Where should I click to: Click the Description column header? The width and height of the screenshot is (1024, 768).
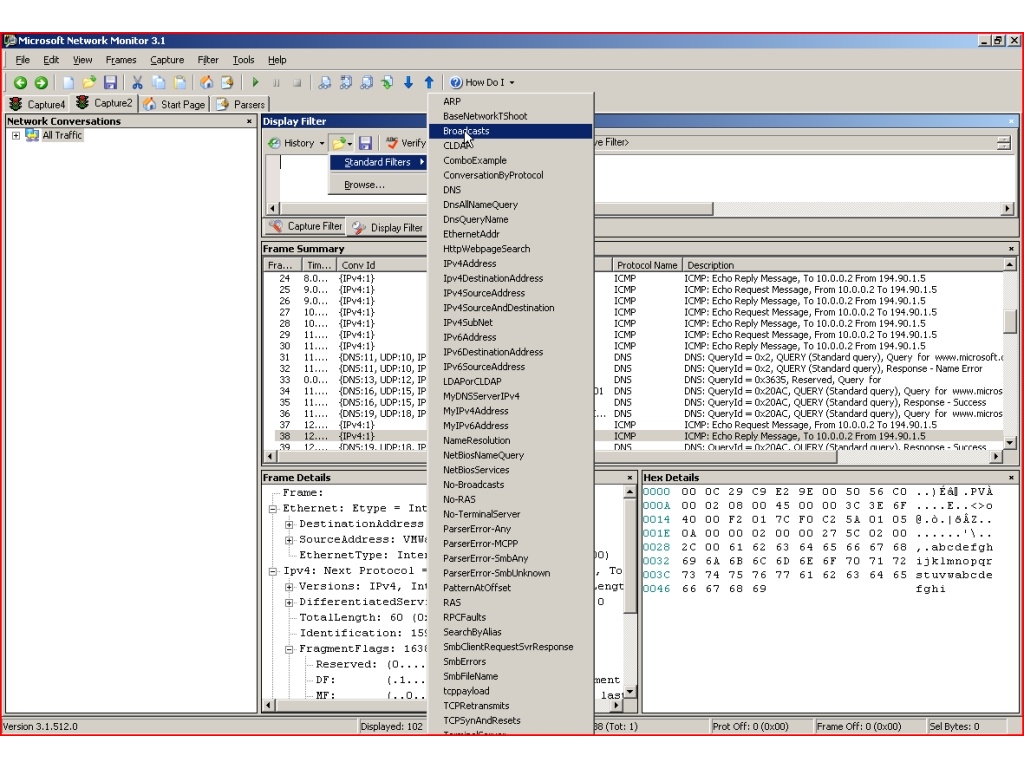click(x=842, y=265)
